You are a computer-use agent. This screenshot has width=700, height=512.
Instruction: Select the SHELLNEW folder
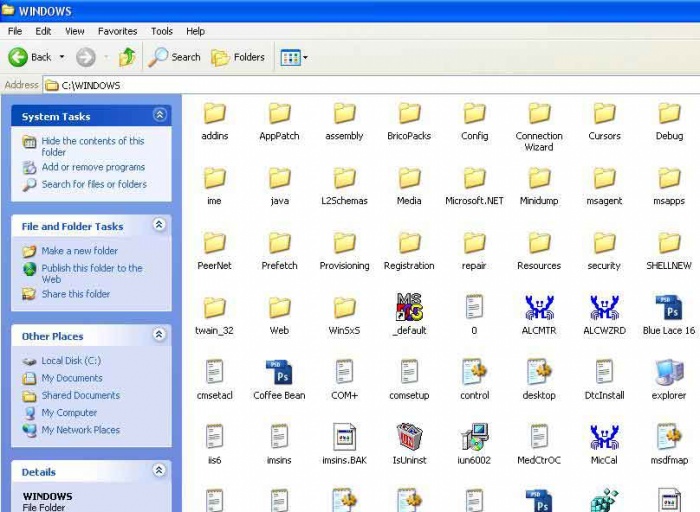pos(669,251)
